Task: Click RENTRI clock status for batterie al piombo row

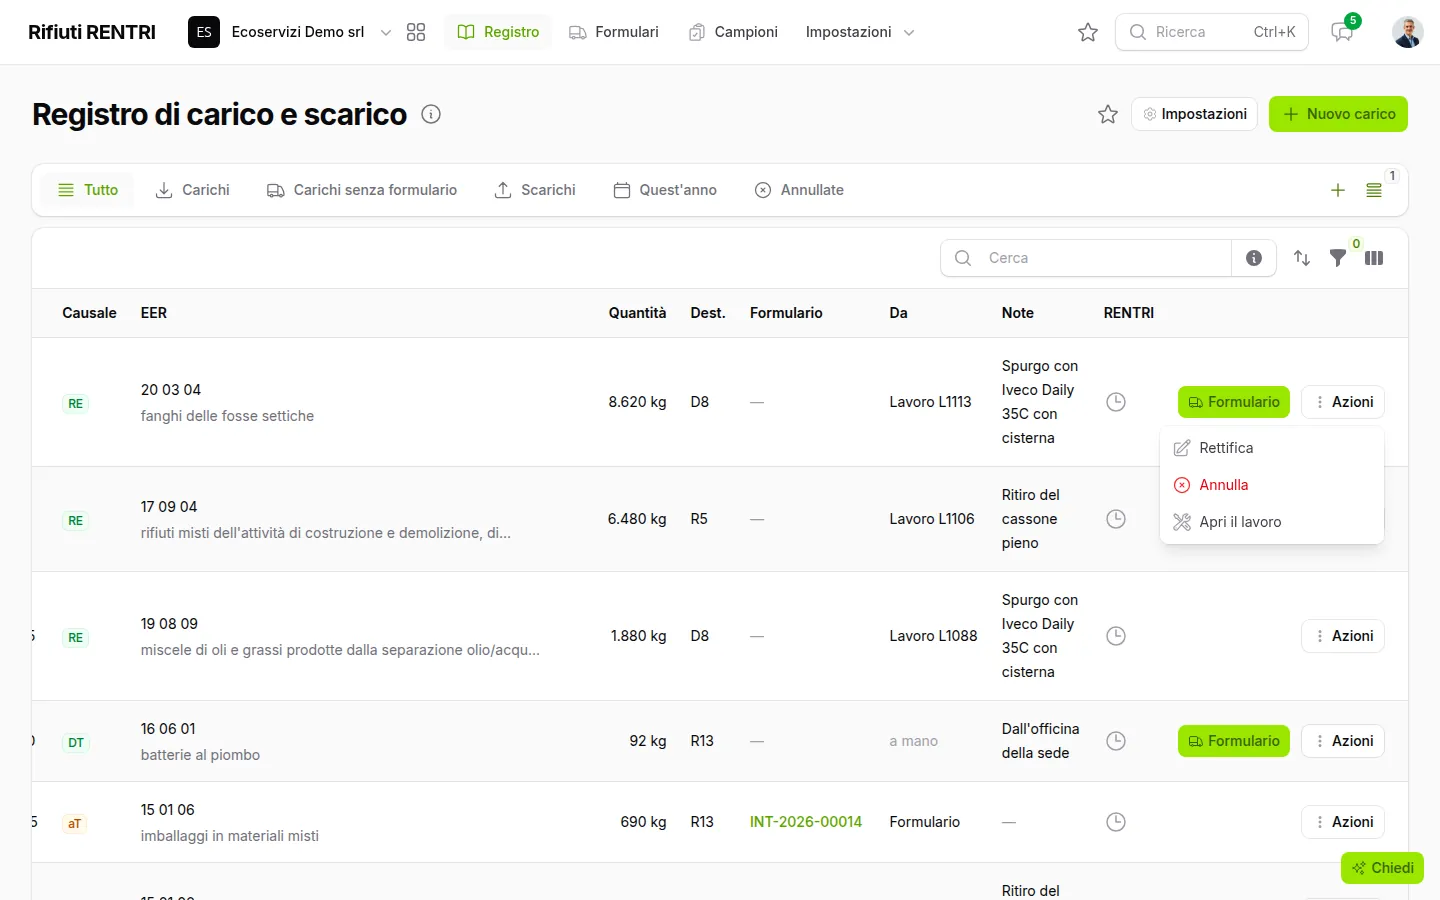Action: [1116, 741]
